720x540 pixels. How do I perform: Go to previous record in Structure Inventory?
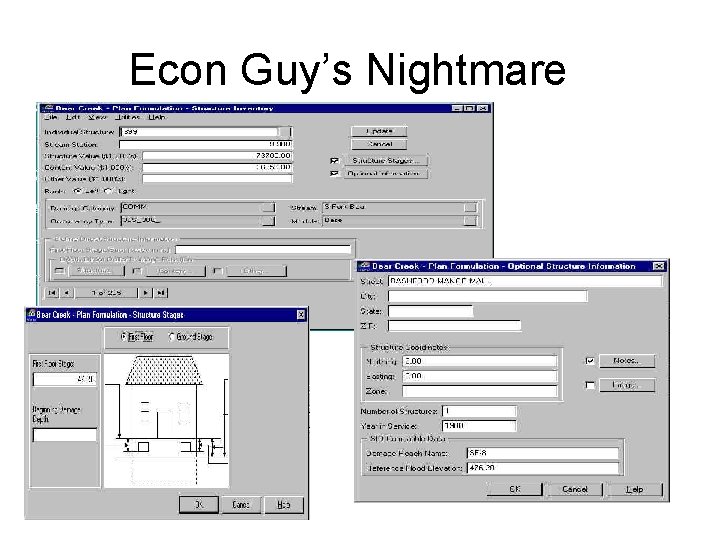tap(67, 292)
